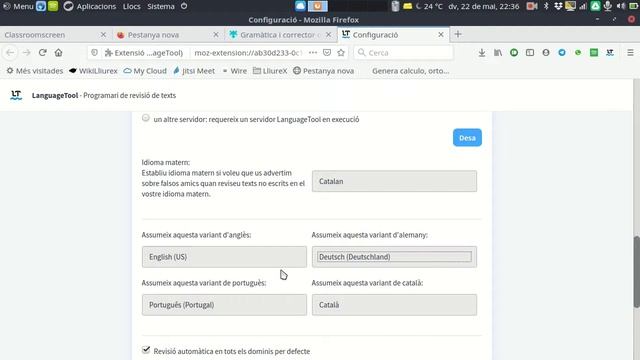
Task: Reload the current page
Action: (x=42, y=53)
